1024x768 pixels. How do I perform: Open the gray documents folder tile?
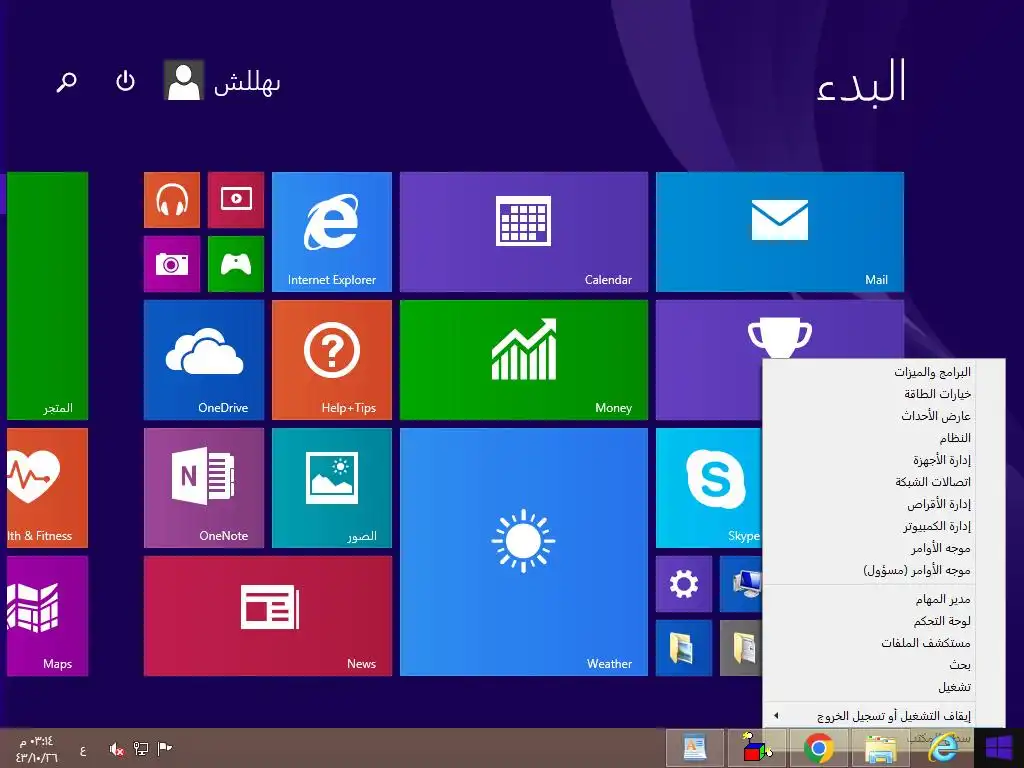pyautogui.click(x=741, y=648)
